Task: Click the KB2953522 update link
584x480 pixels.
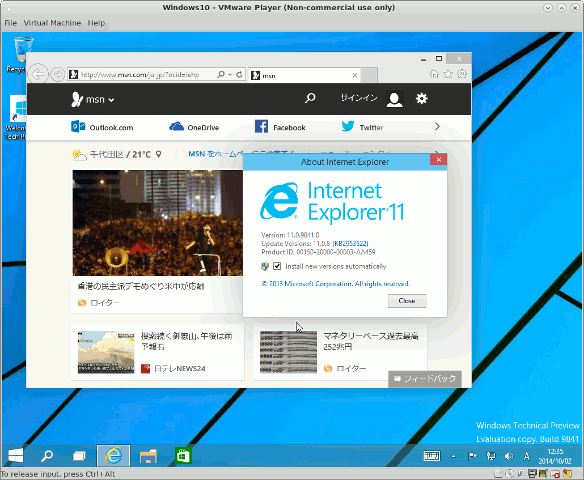Action: (350, 244)
